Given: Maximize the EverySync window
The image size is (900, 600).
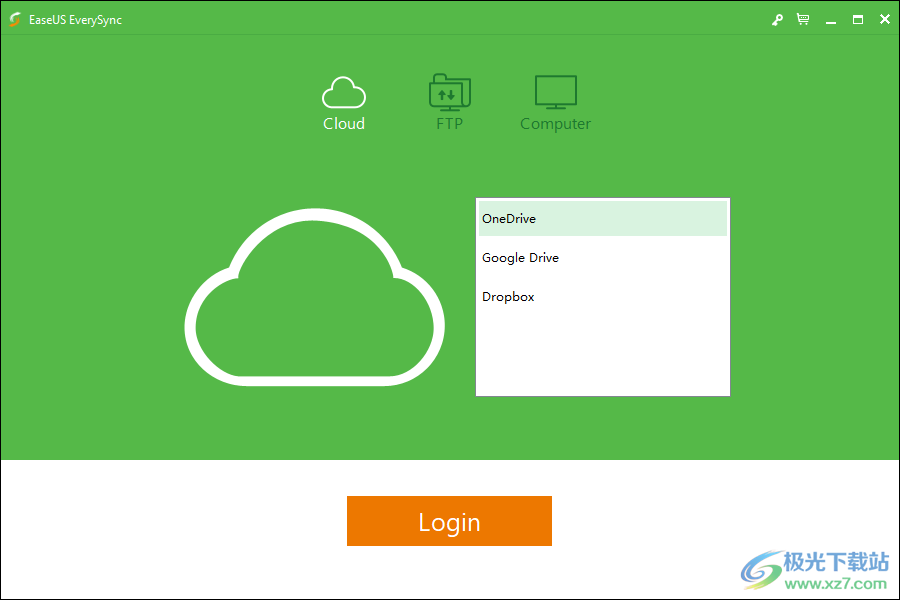Looking at the screenshot, I should tap(858, 20).
